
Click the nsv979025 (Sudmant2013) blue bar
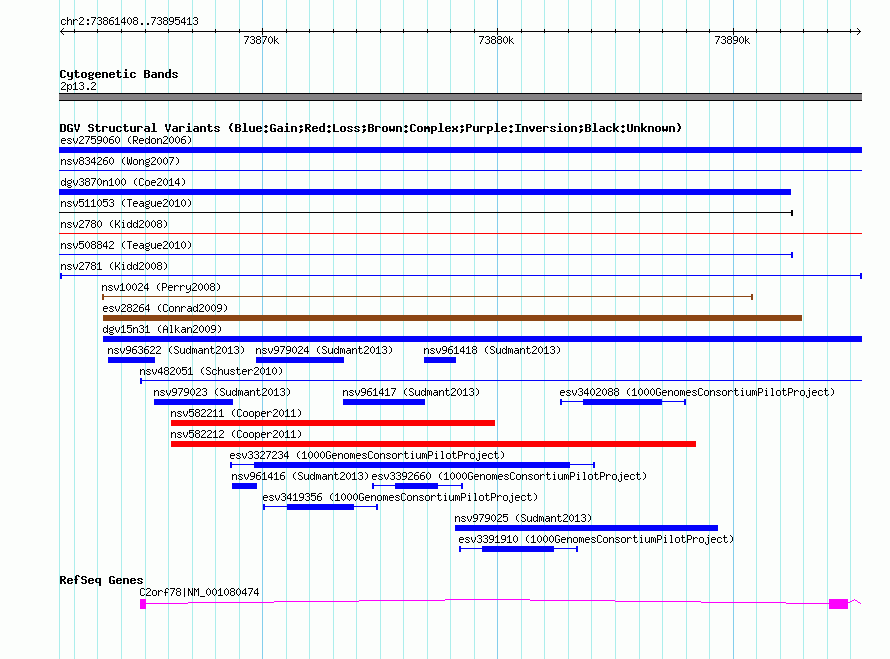coord(586,528)
